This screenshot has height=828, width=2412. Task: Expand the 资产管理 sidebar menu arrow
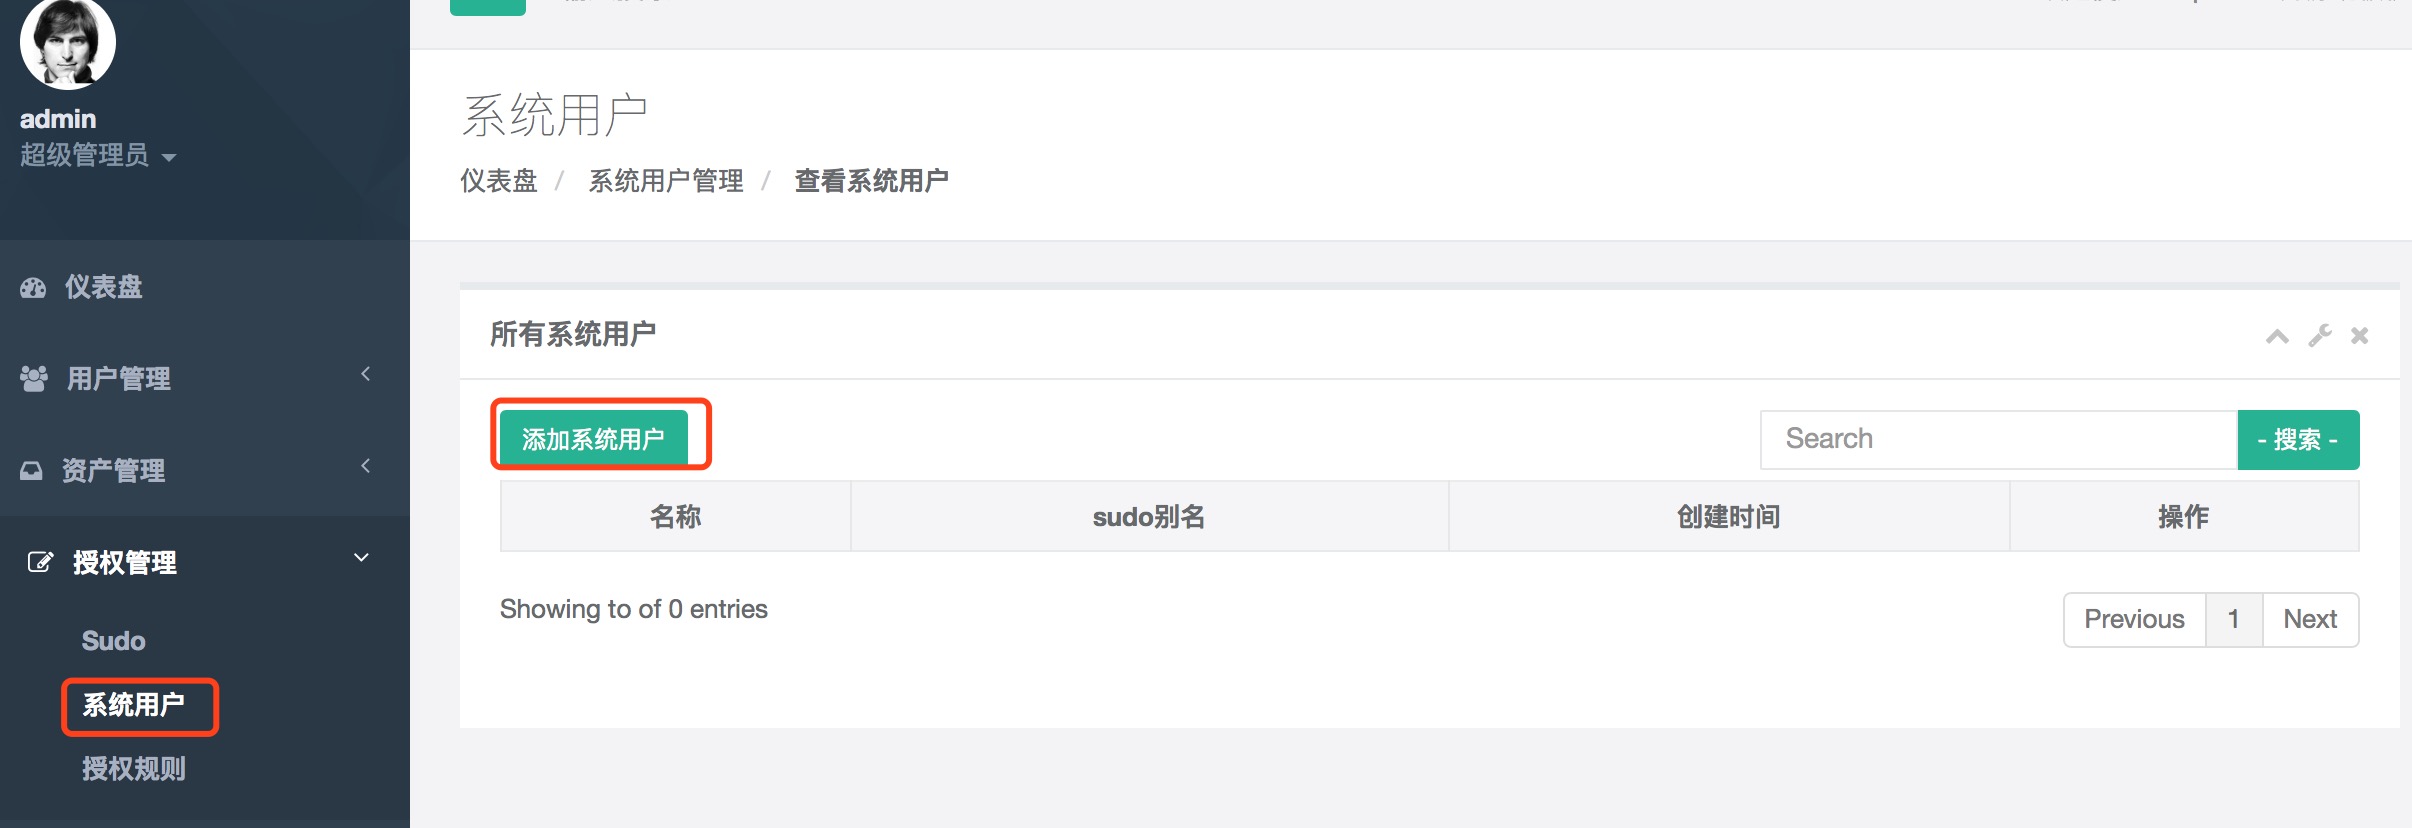click(366, 466)
